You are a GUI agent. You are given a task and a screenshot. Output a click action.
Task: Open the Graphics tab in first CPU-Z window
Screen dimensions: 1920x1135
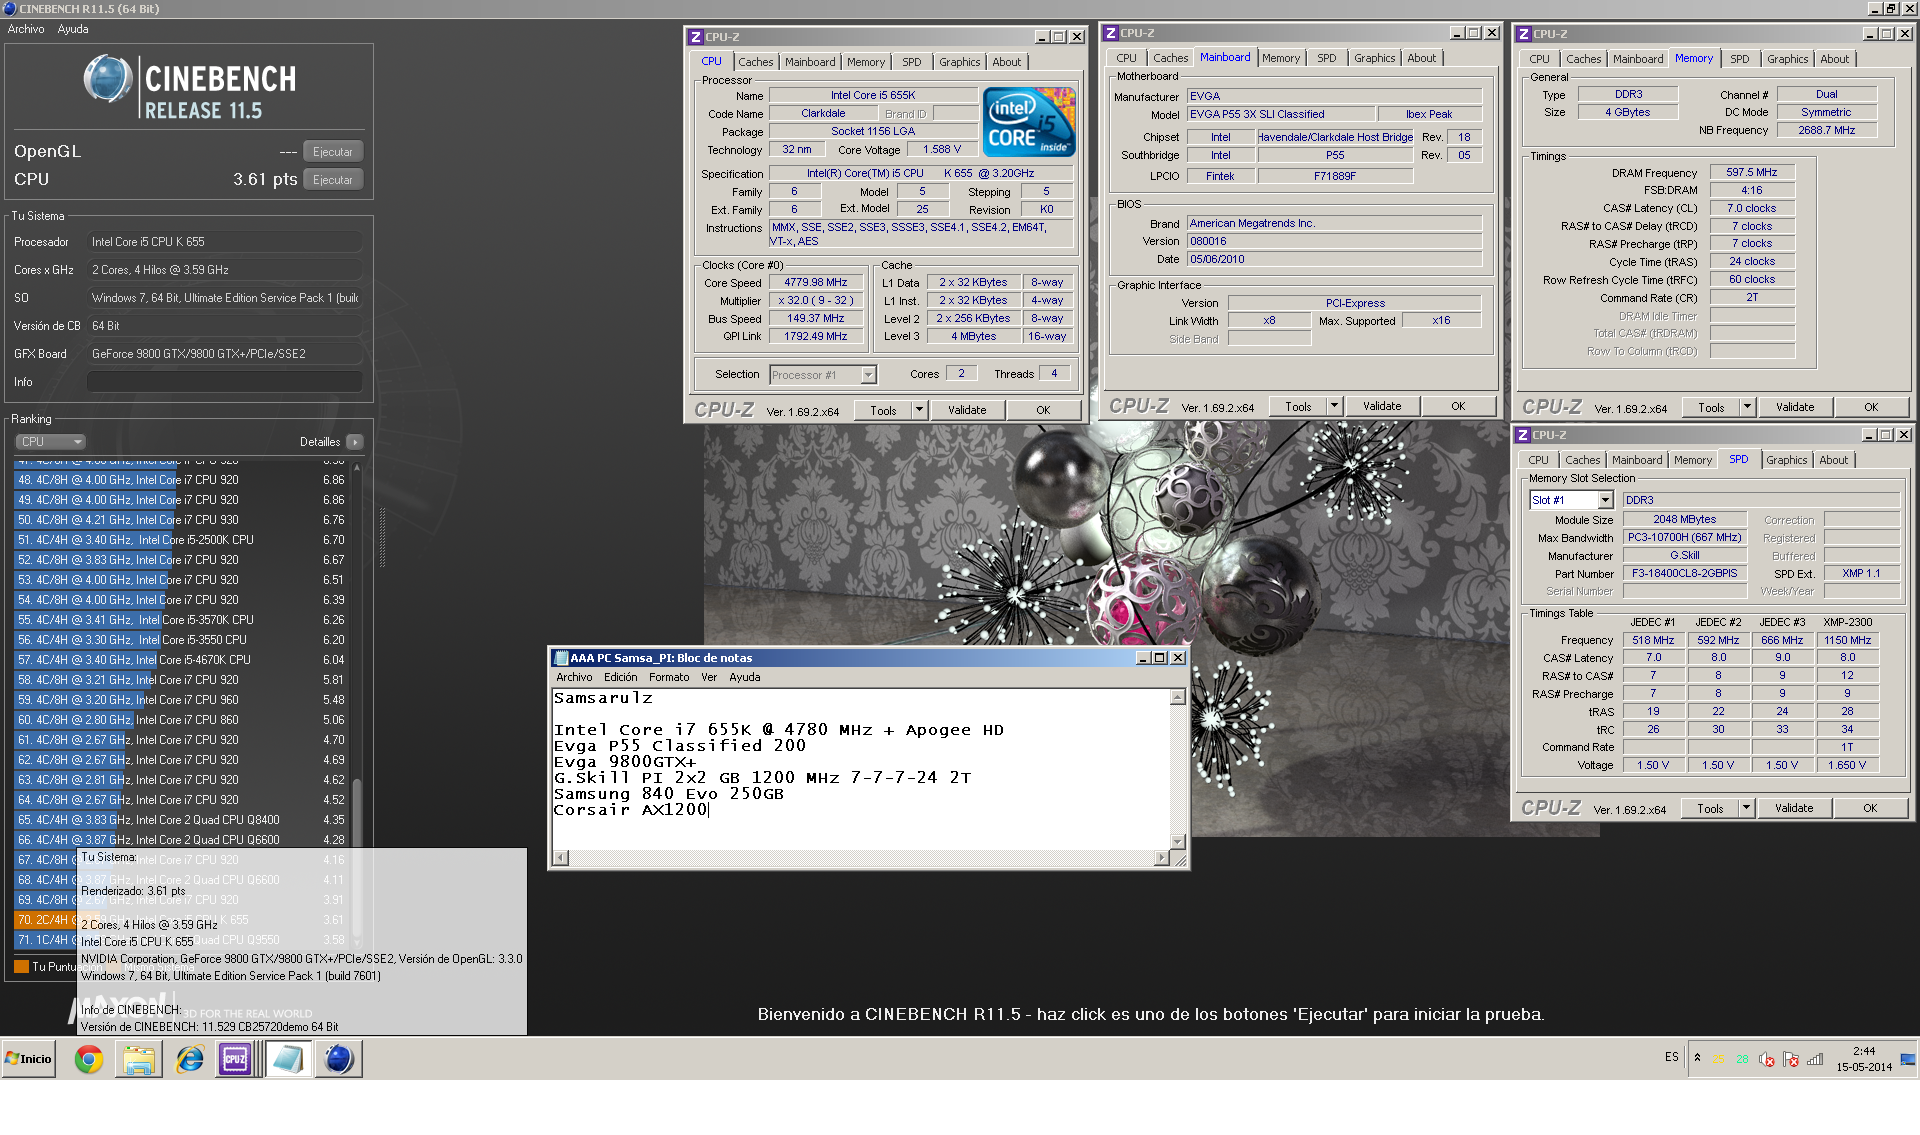(x=959, y=62)
